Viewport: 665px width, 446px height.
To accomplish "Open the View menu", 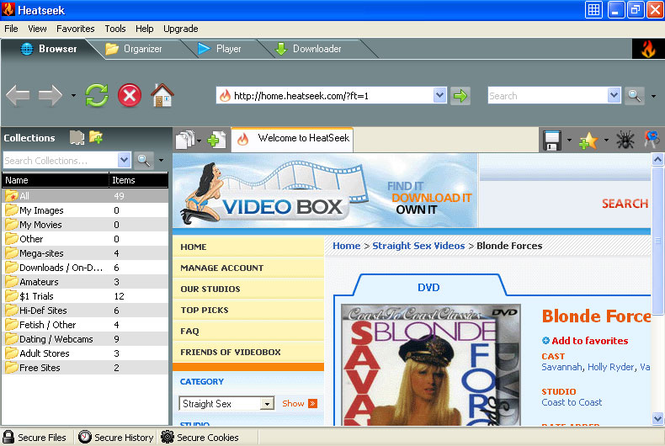I will pyautogui.click(x=37, y=29).
